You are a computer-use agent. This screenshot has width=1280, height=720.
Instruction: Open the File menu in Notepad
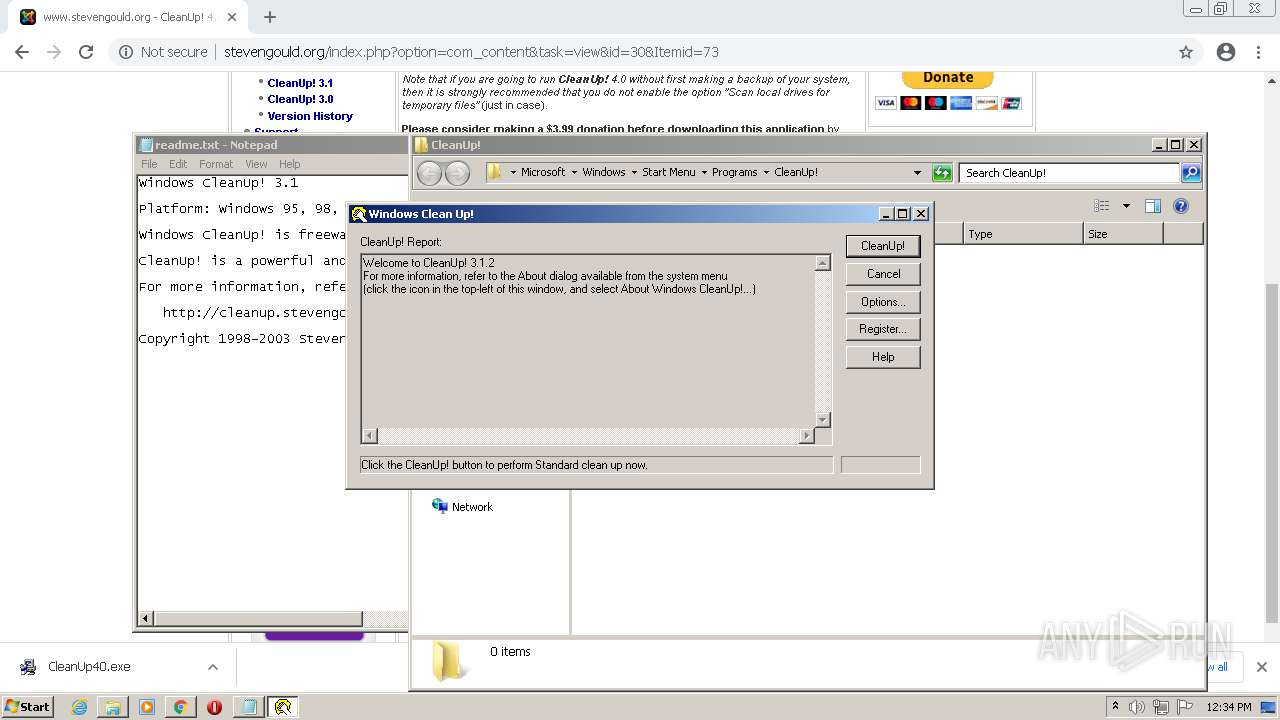tap(149, 164)
